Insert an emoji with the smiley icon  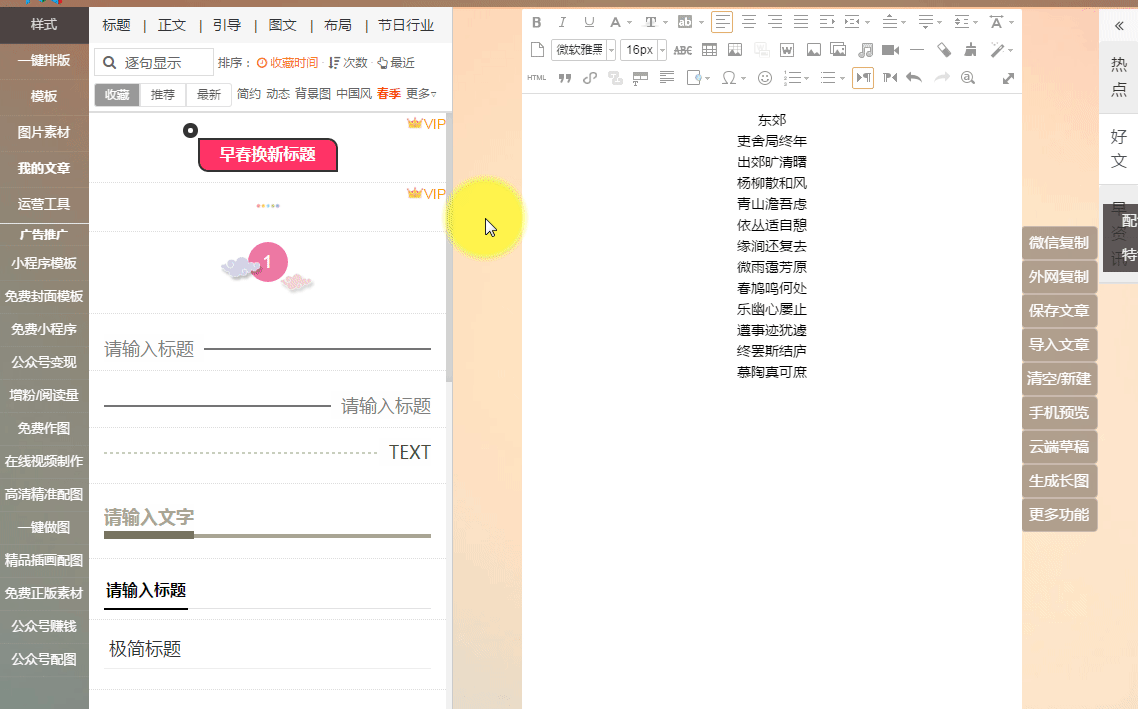click(765, 78)
